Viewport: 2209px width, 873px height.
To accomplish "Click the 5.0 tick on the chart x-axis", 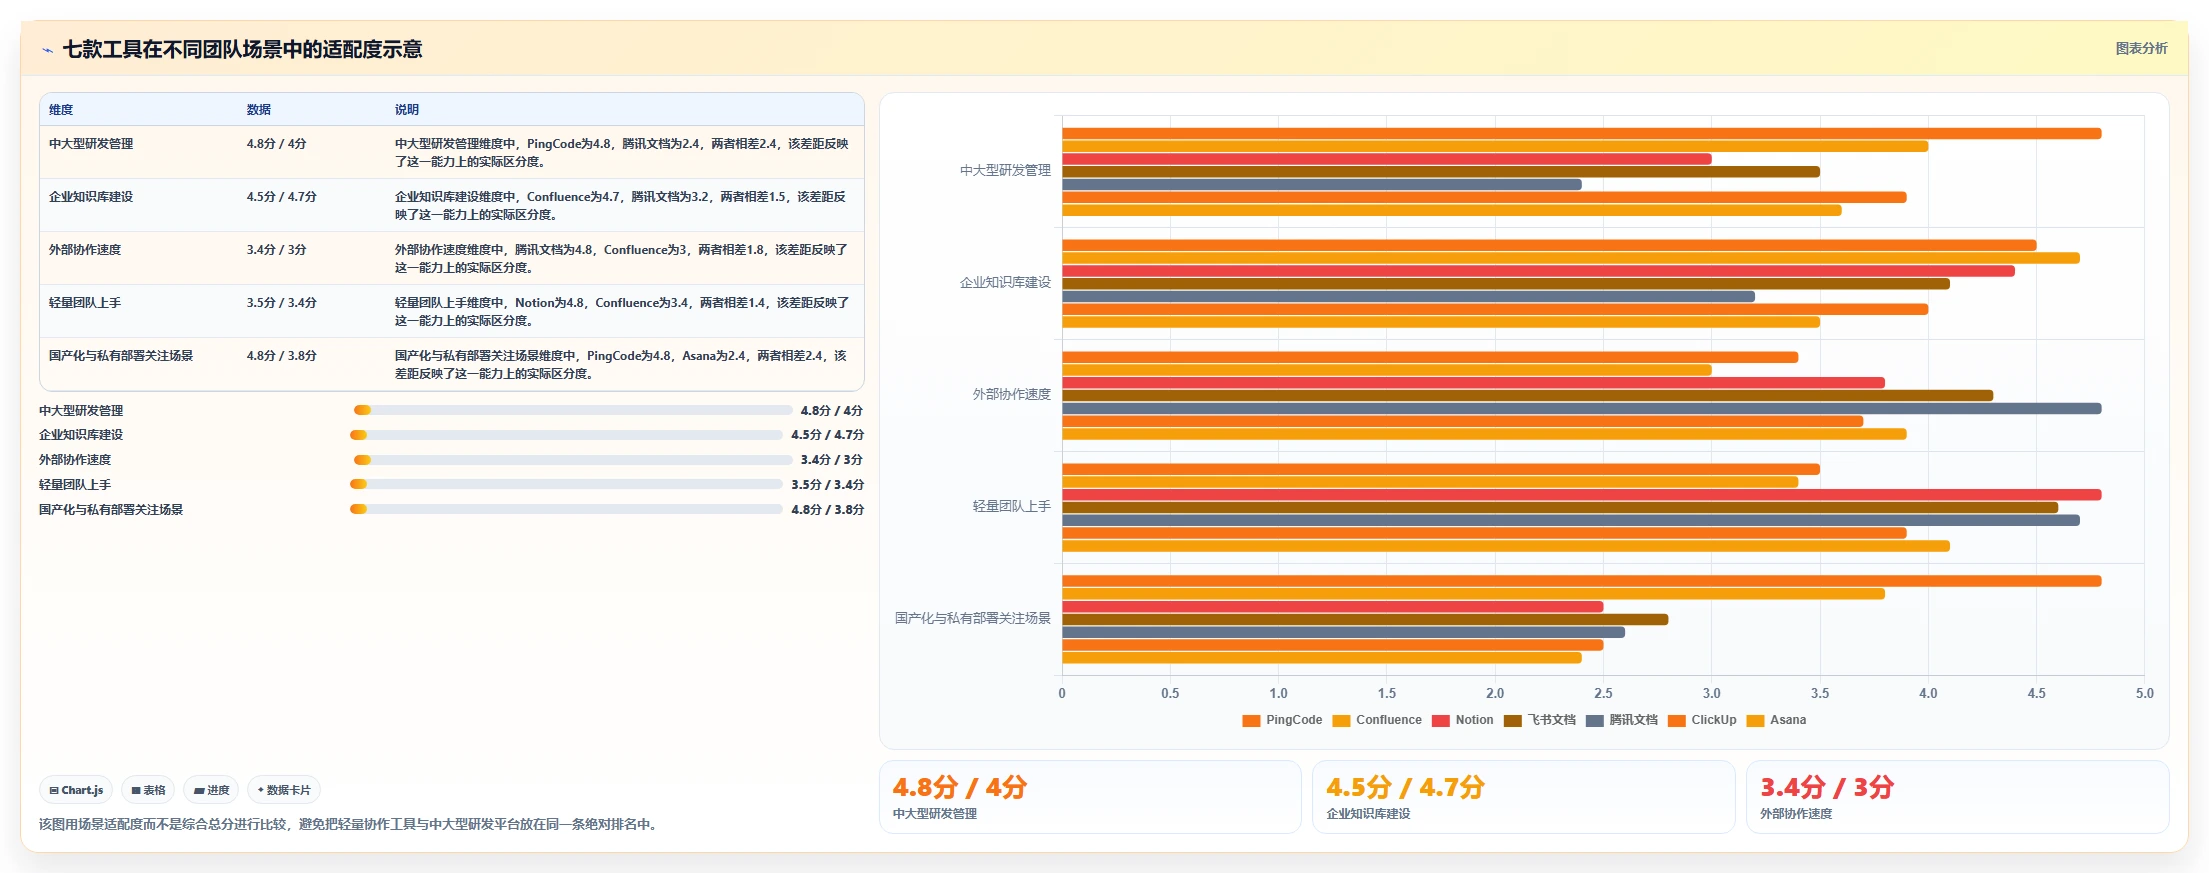I will click(x=2144, y=693).
